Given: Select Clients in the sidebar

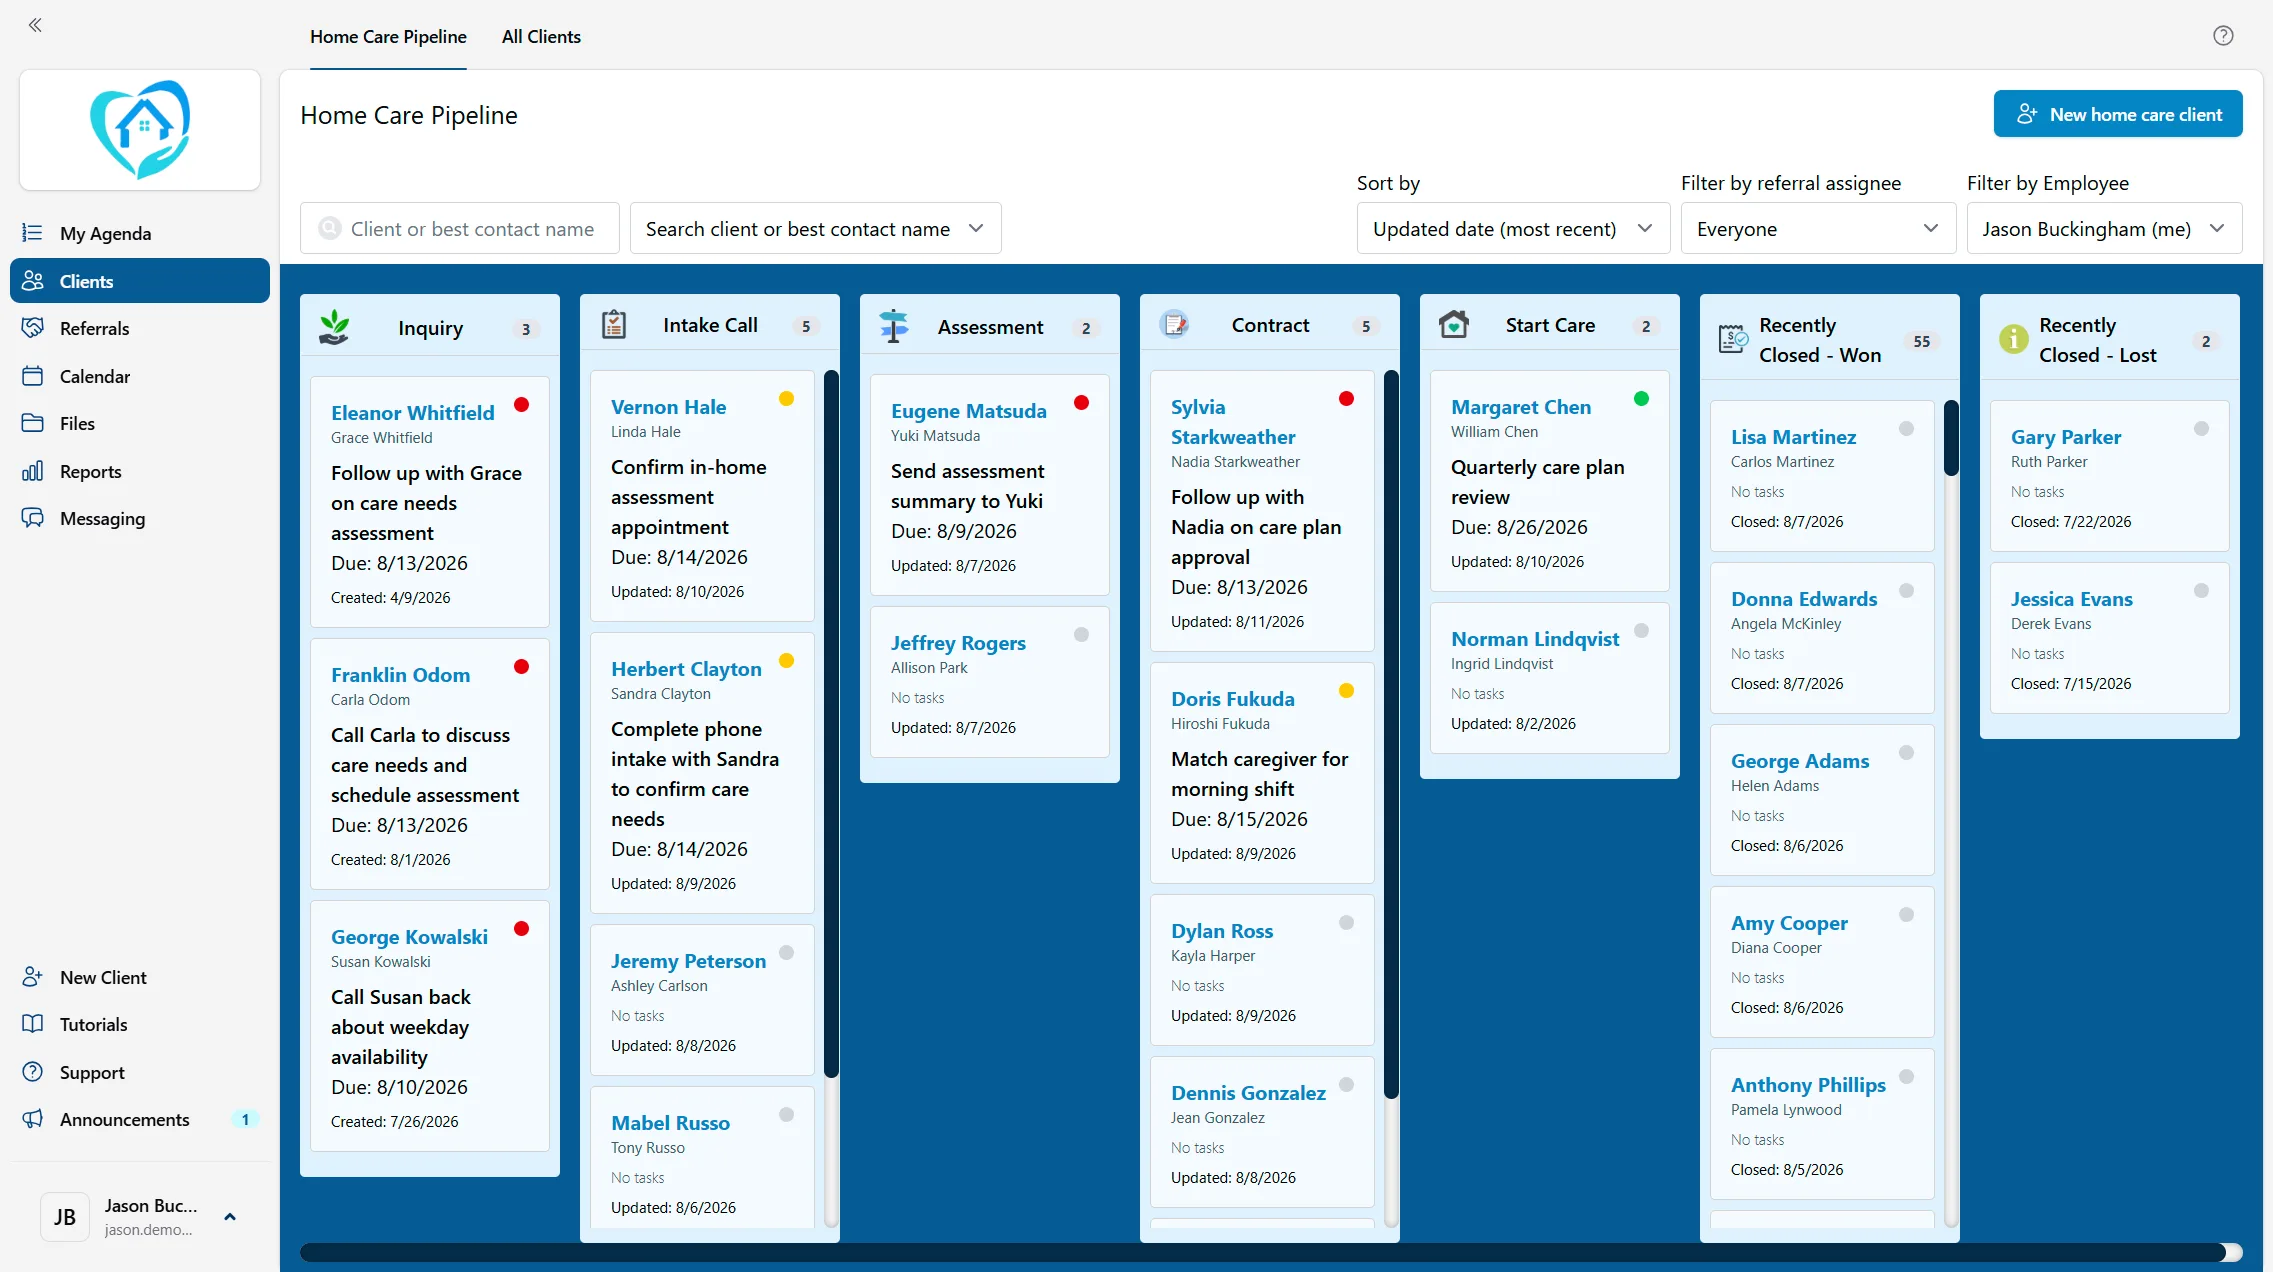Looking at the screenshot, I should (140, 281).
